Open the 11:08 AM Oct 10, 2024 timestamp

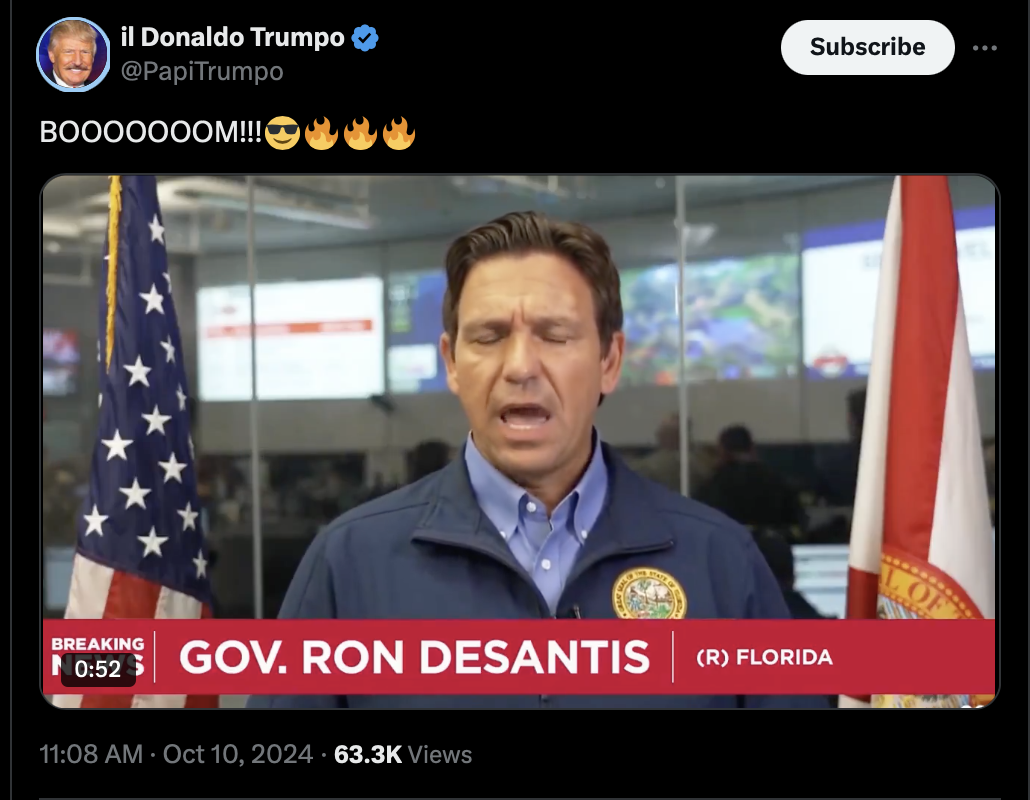tap(176, 754)
